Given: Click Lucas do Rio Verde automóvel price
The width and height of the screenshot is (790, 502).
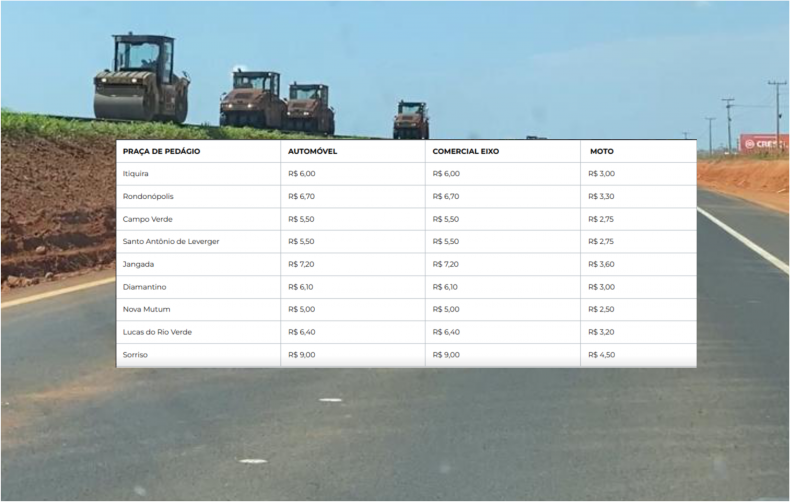Looking at the screenshot, I should (x=301, y=332).
